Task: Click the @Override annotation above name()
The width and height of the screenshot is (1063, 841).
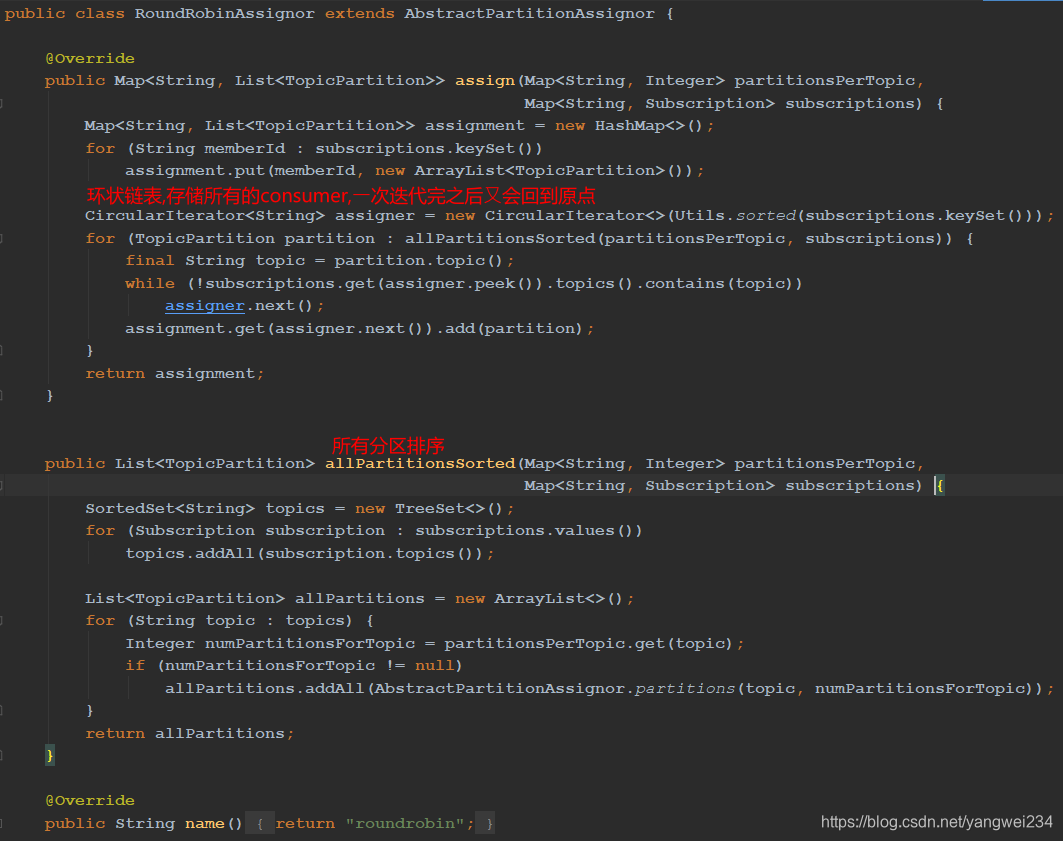Action: (89, 800)
